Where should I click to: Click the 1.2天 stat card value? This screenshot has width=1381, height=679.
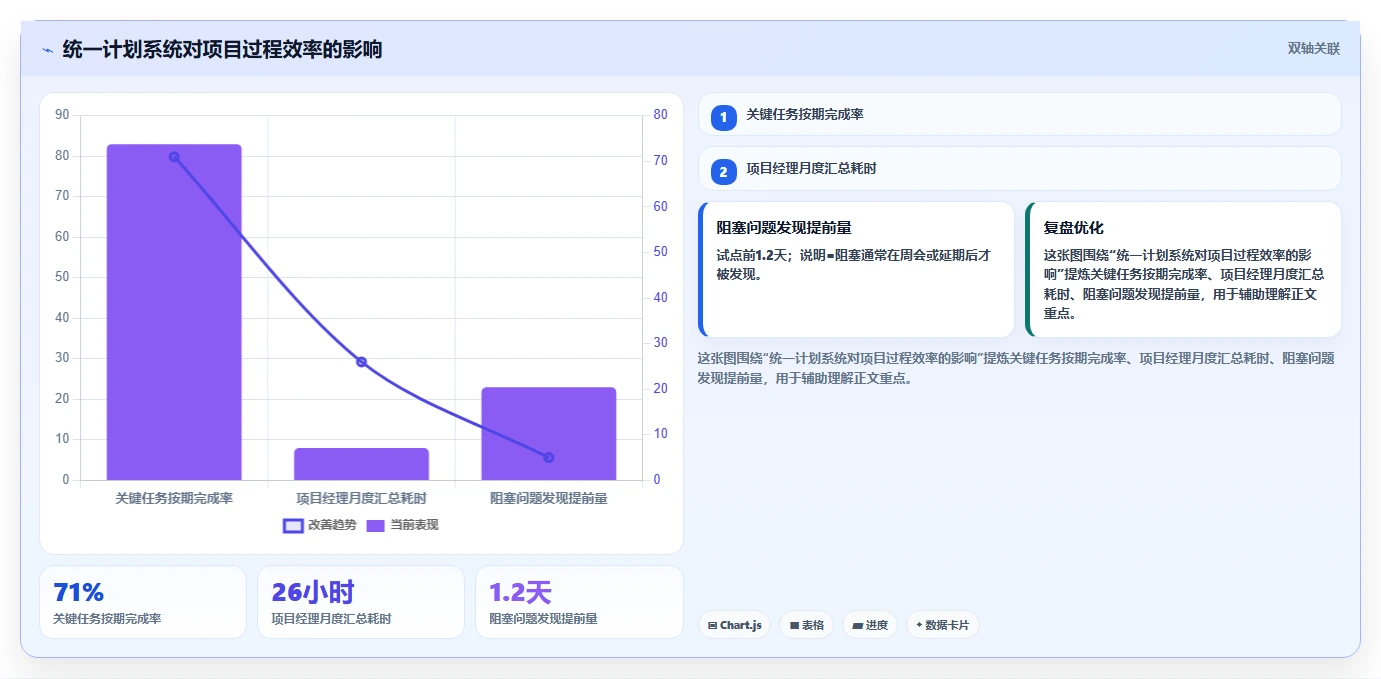tap(520, 592)
